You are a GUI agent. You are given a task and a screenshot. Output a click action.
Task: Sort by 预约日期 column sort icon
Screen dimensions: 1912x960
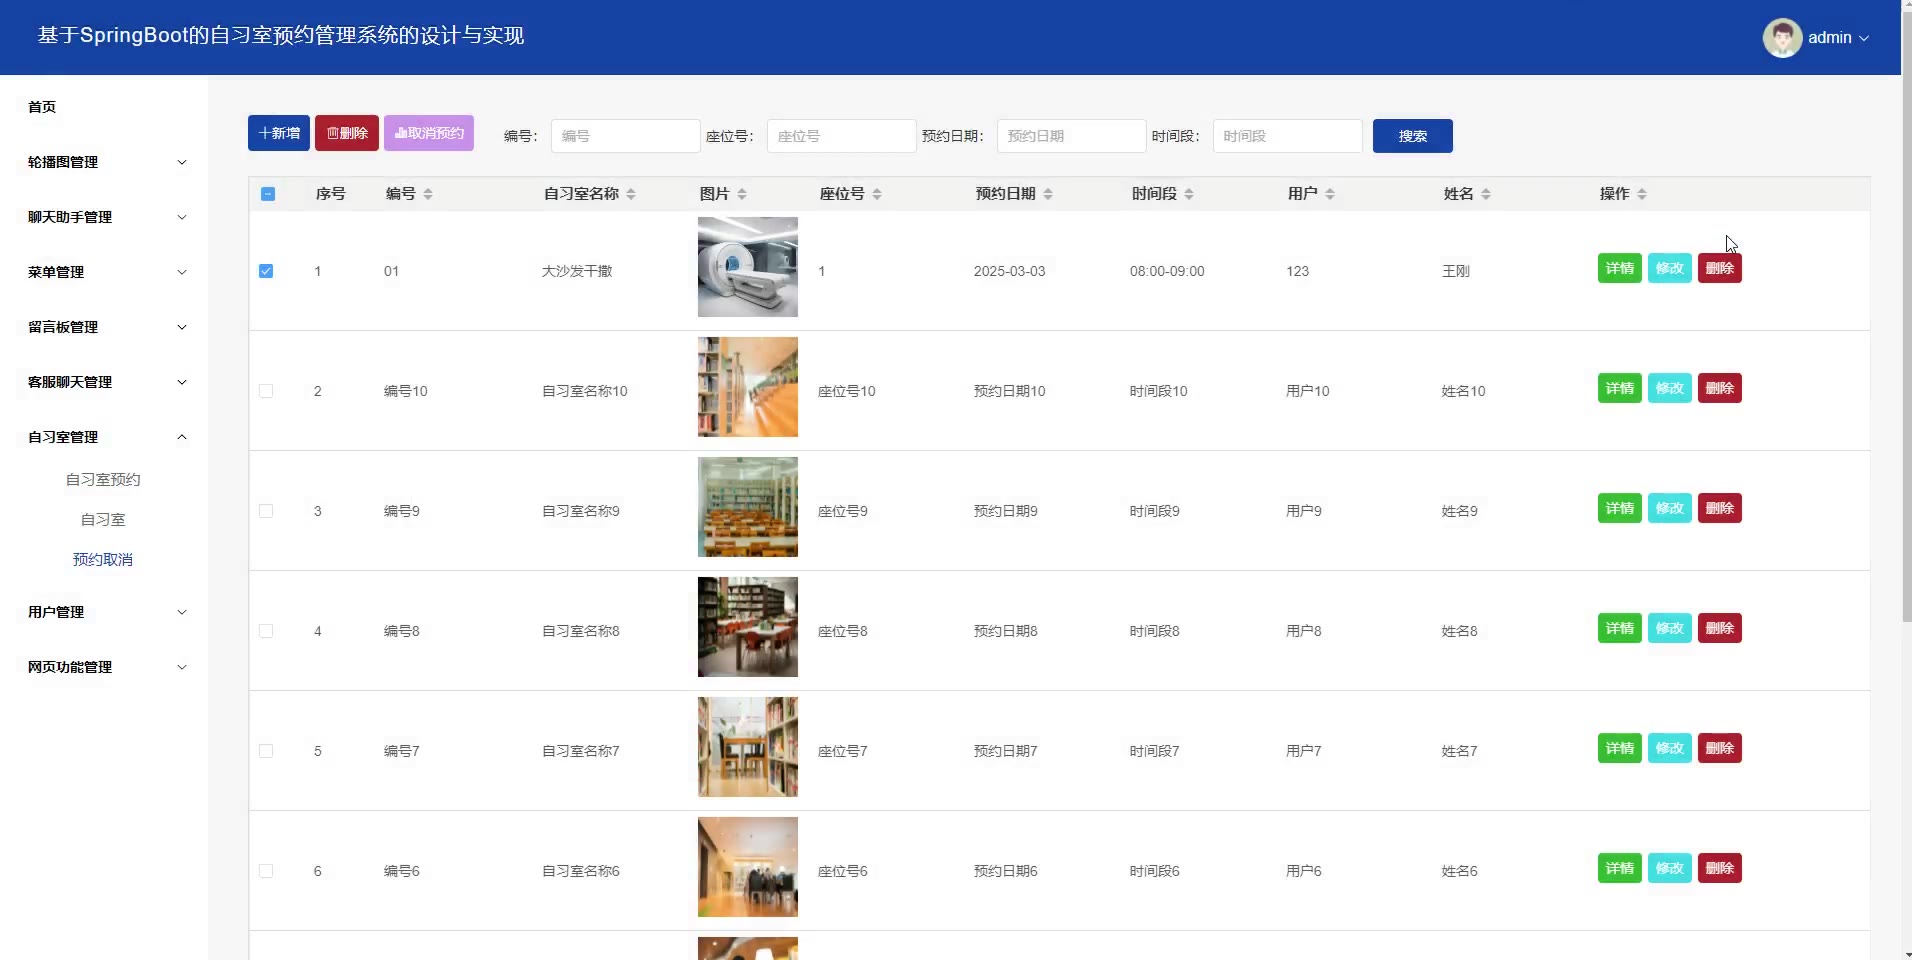[x=1048, y=194]
